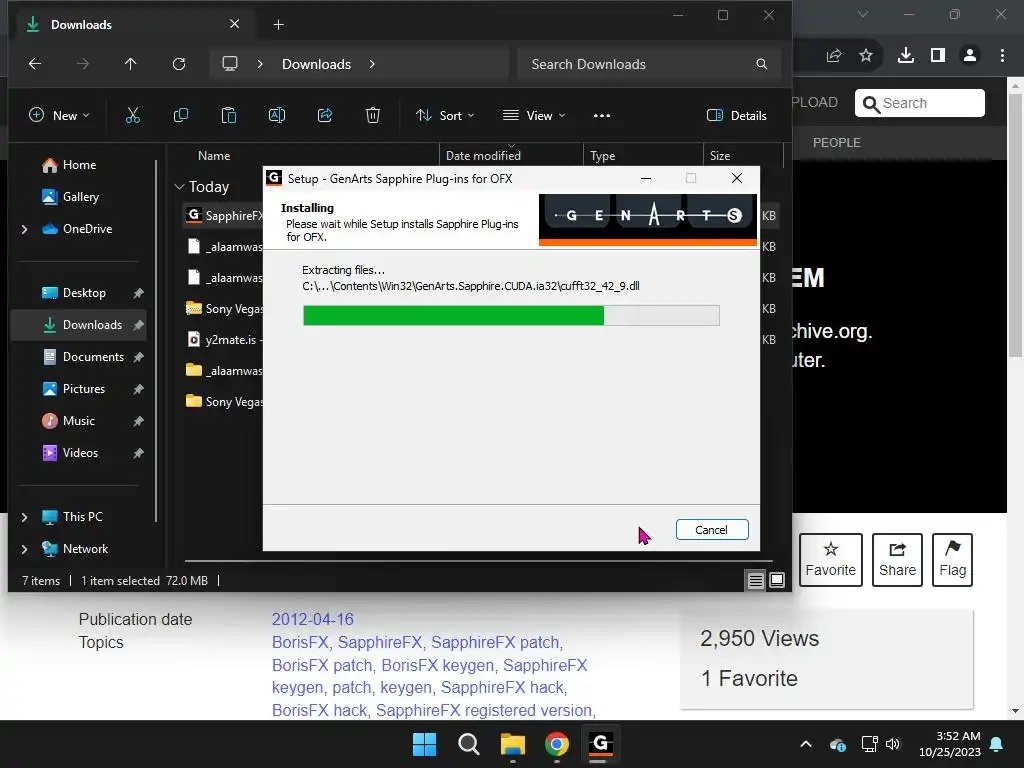Open the View dropdown menu
Image resolution: width=1024 pixels, height=768 pixels.
534,116
